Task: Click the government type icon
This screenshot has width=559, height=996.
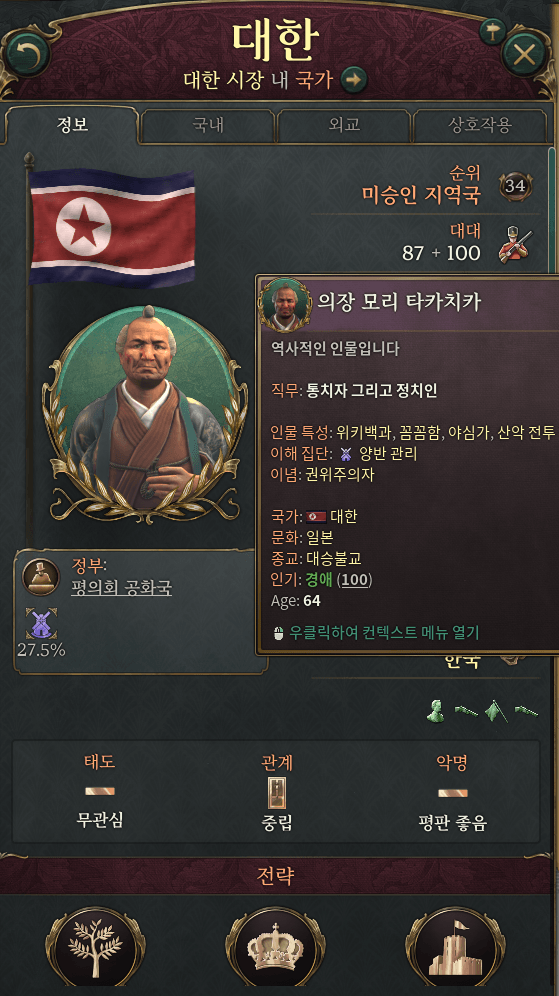Action: coord(41,577)
